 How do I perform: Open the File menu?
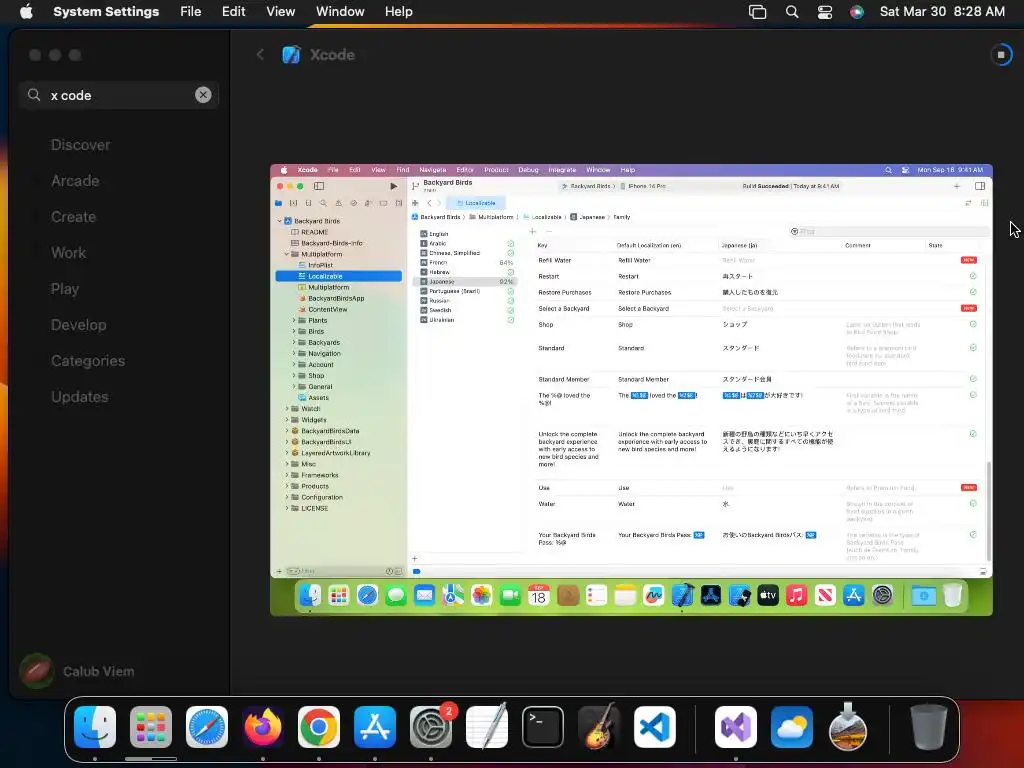click(x=191, y=12)
